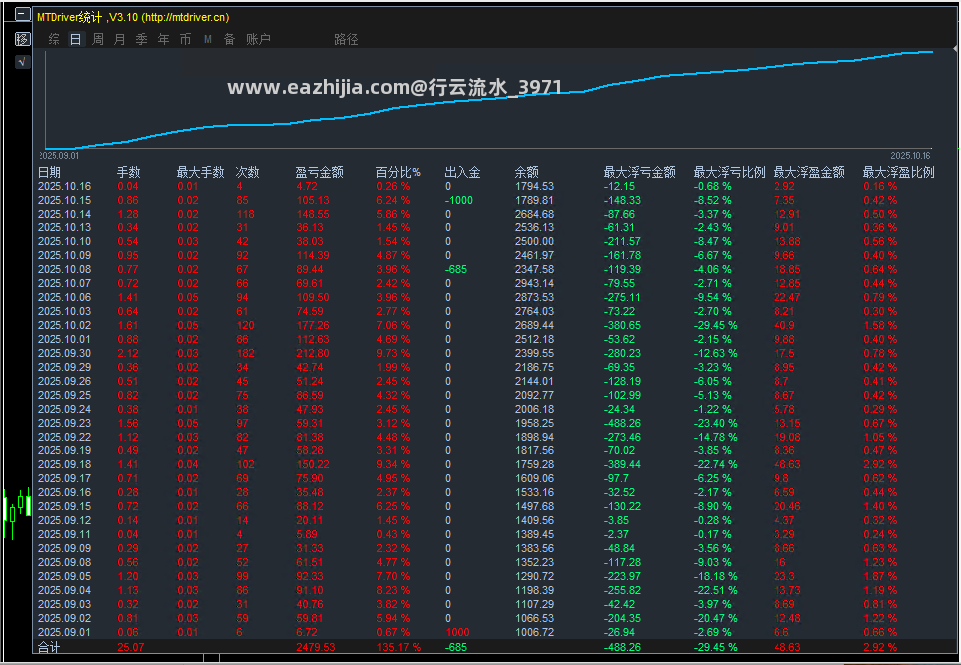Click profit value 5.89
The image size is (961, 665).
(306, 534)
